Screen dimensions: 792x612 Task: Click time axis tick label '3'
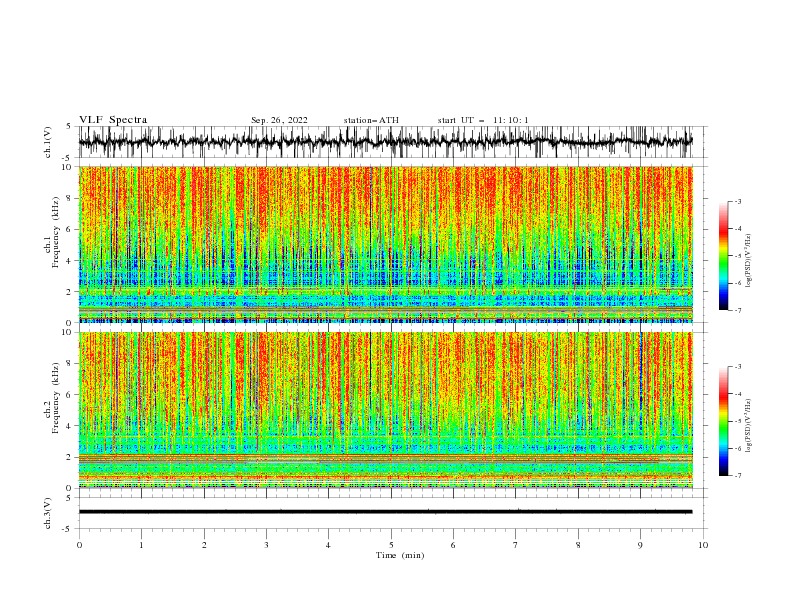266,545
